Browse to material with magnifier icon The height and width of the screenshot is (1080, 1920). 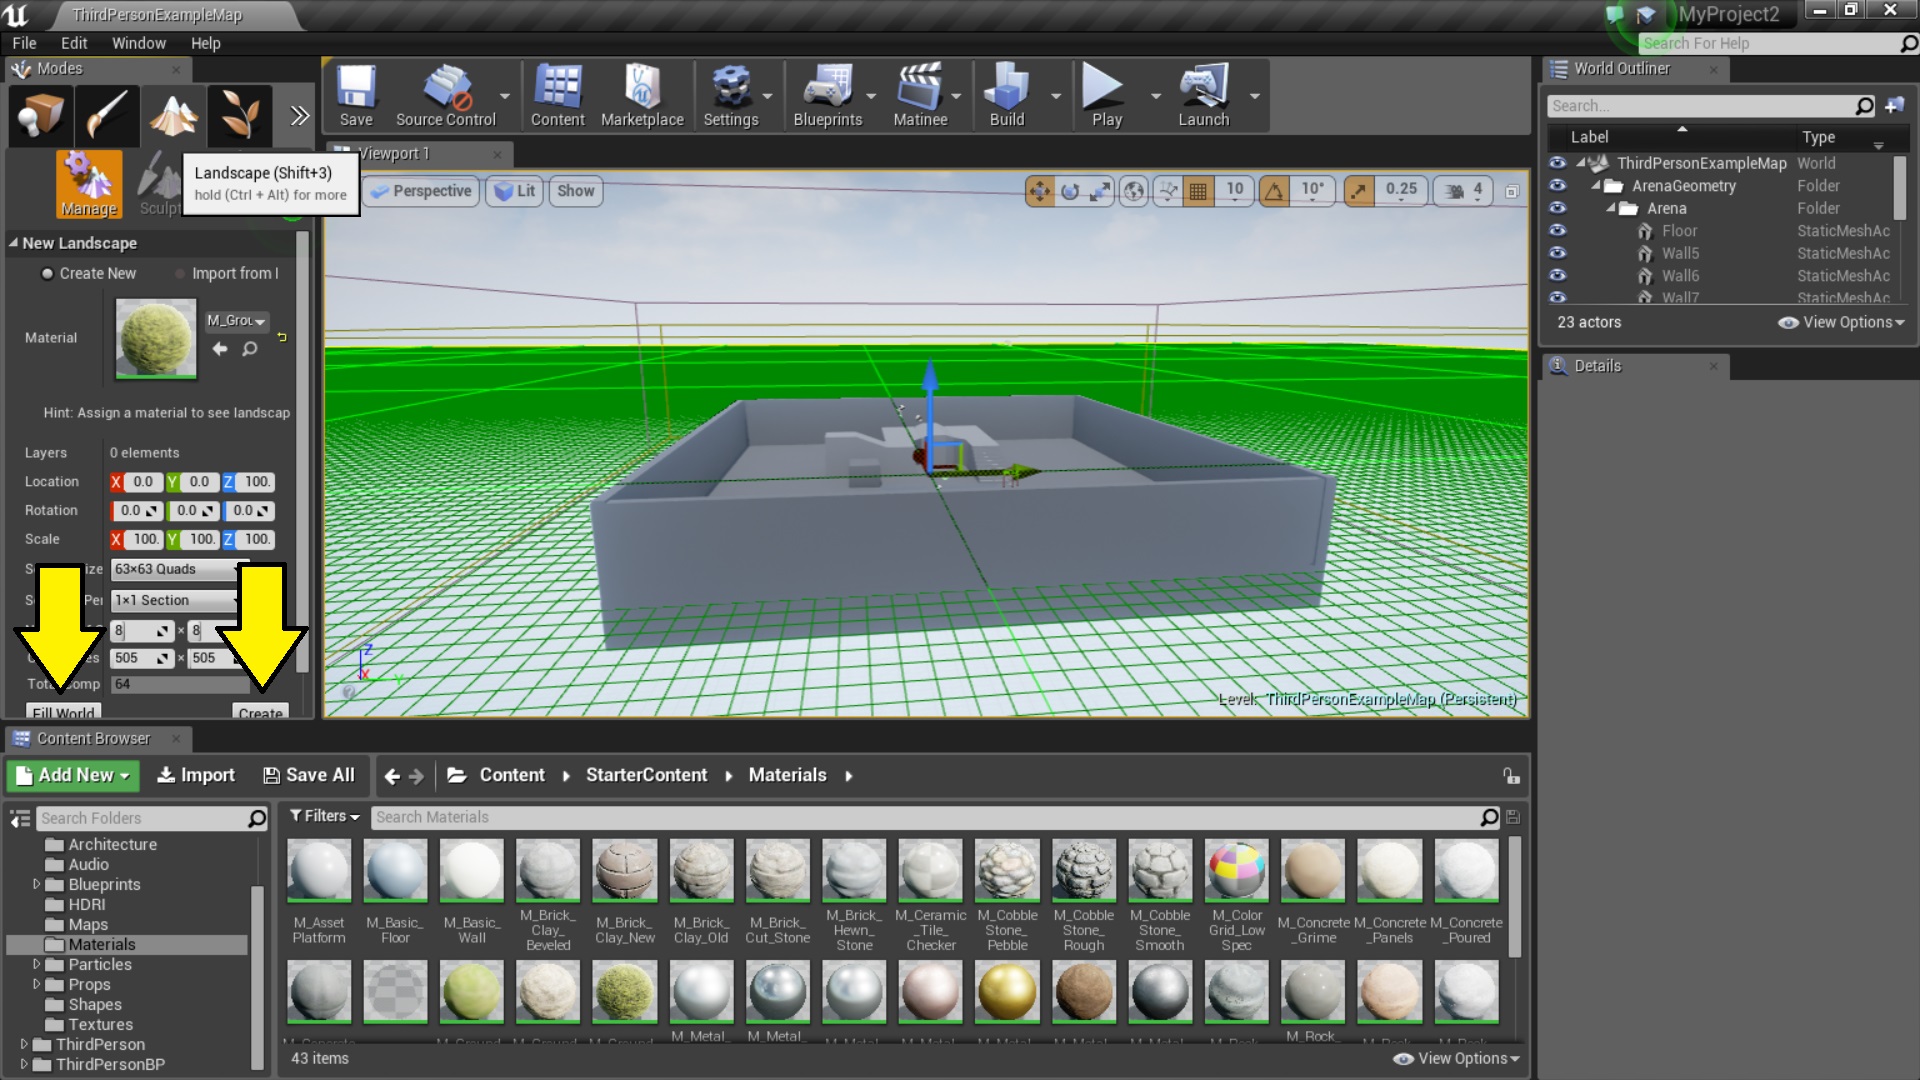(x=250, y=349)
